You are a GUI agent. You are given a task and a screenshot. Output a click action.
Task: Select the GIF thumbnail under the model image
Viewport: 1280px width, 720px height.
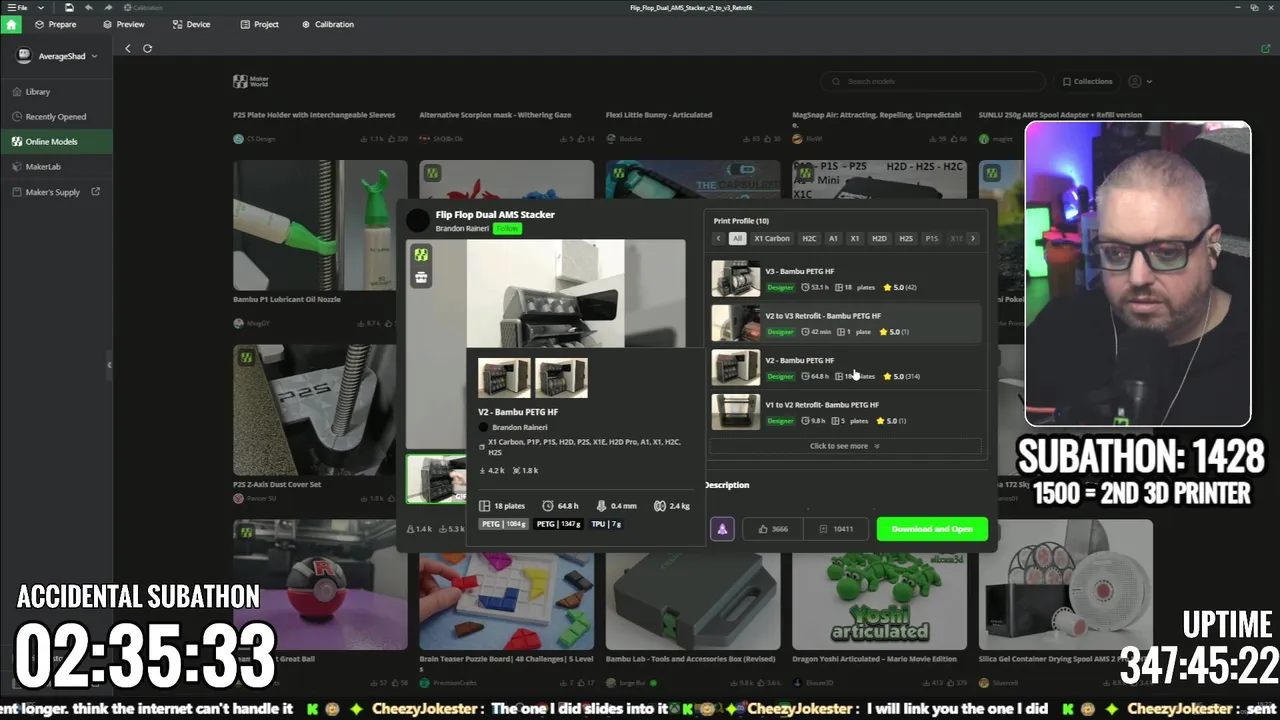(436, 478)
